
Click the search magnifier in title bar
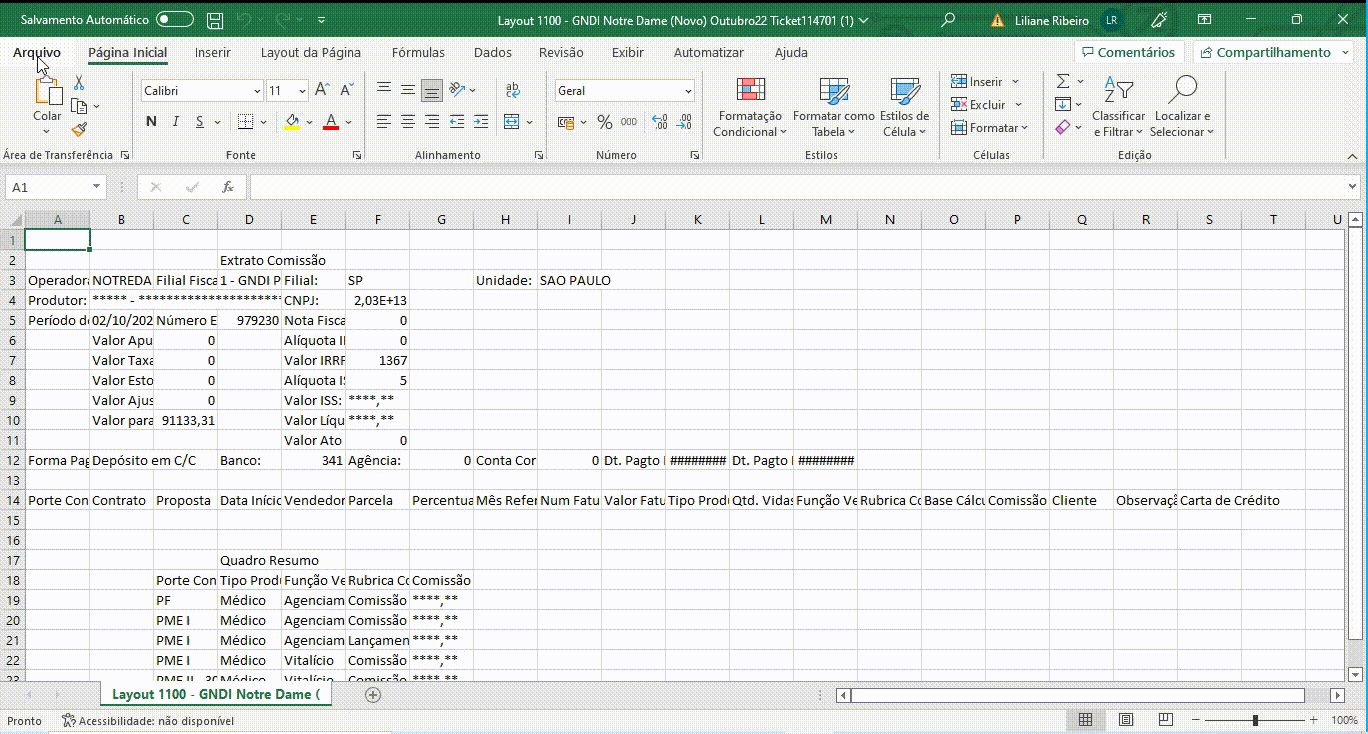tap(948, 20)
